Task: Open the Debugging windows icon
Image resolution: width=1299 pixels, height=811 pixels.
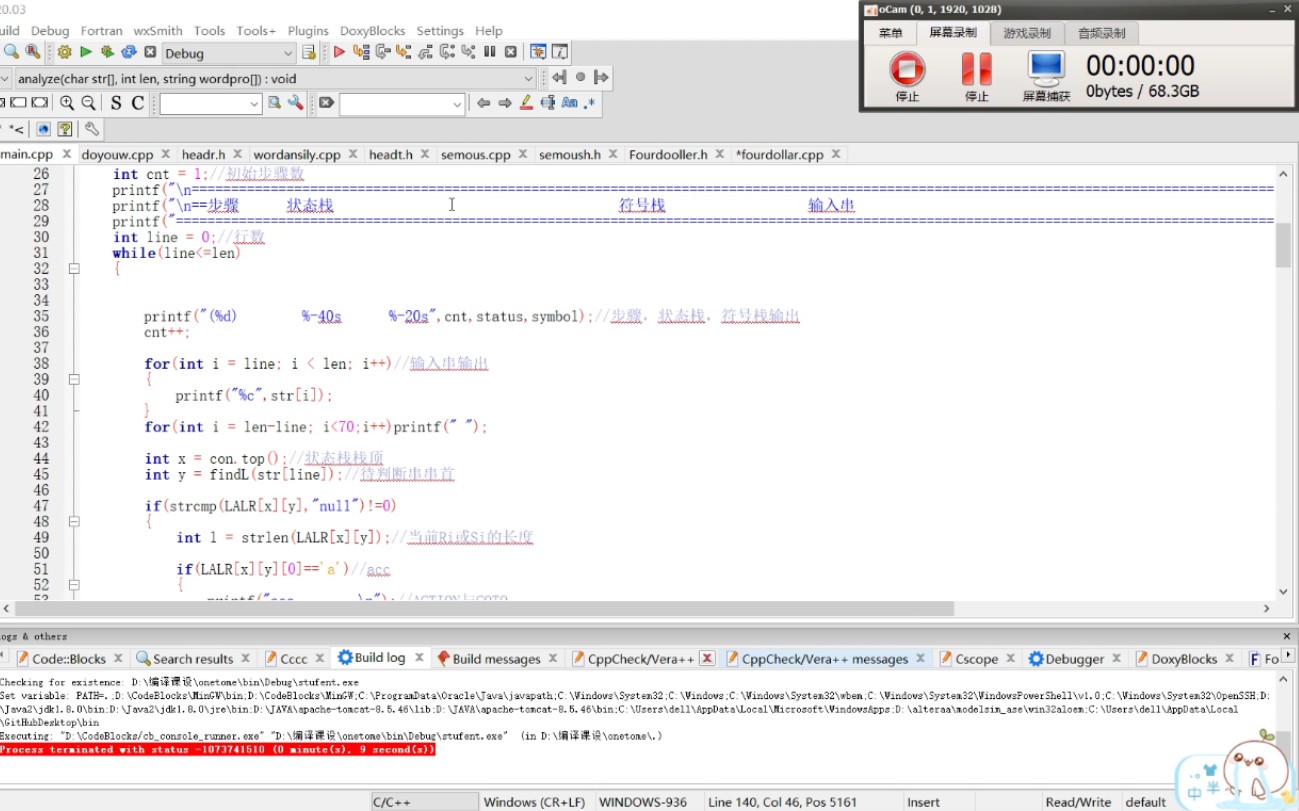Action: [537, 52]
